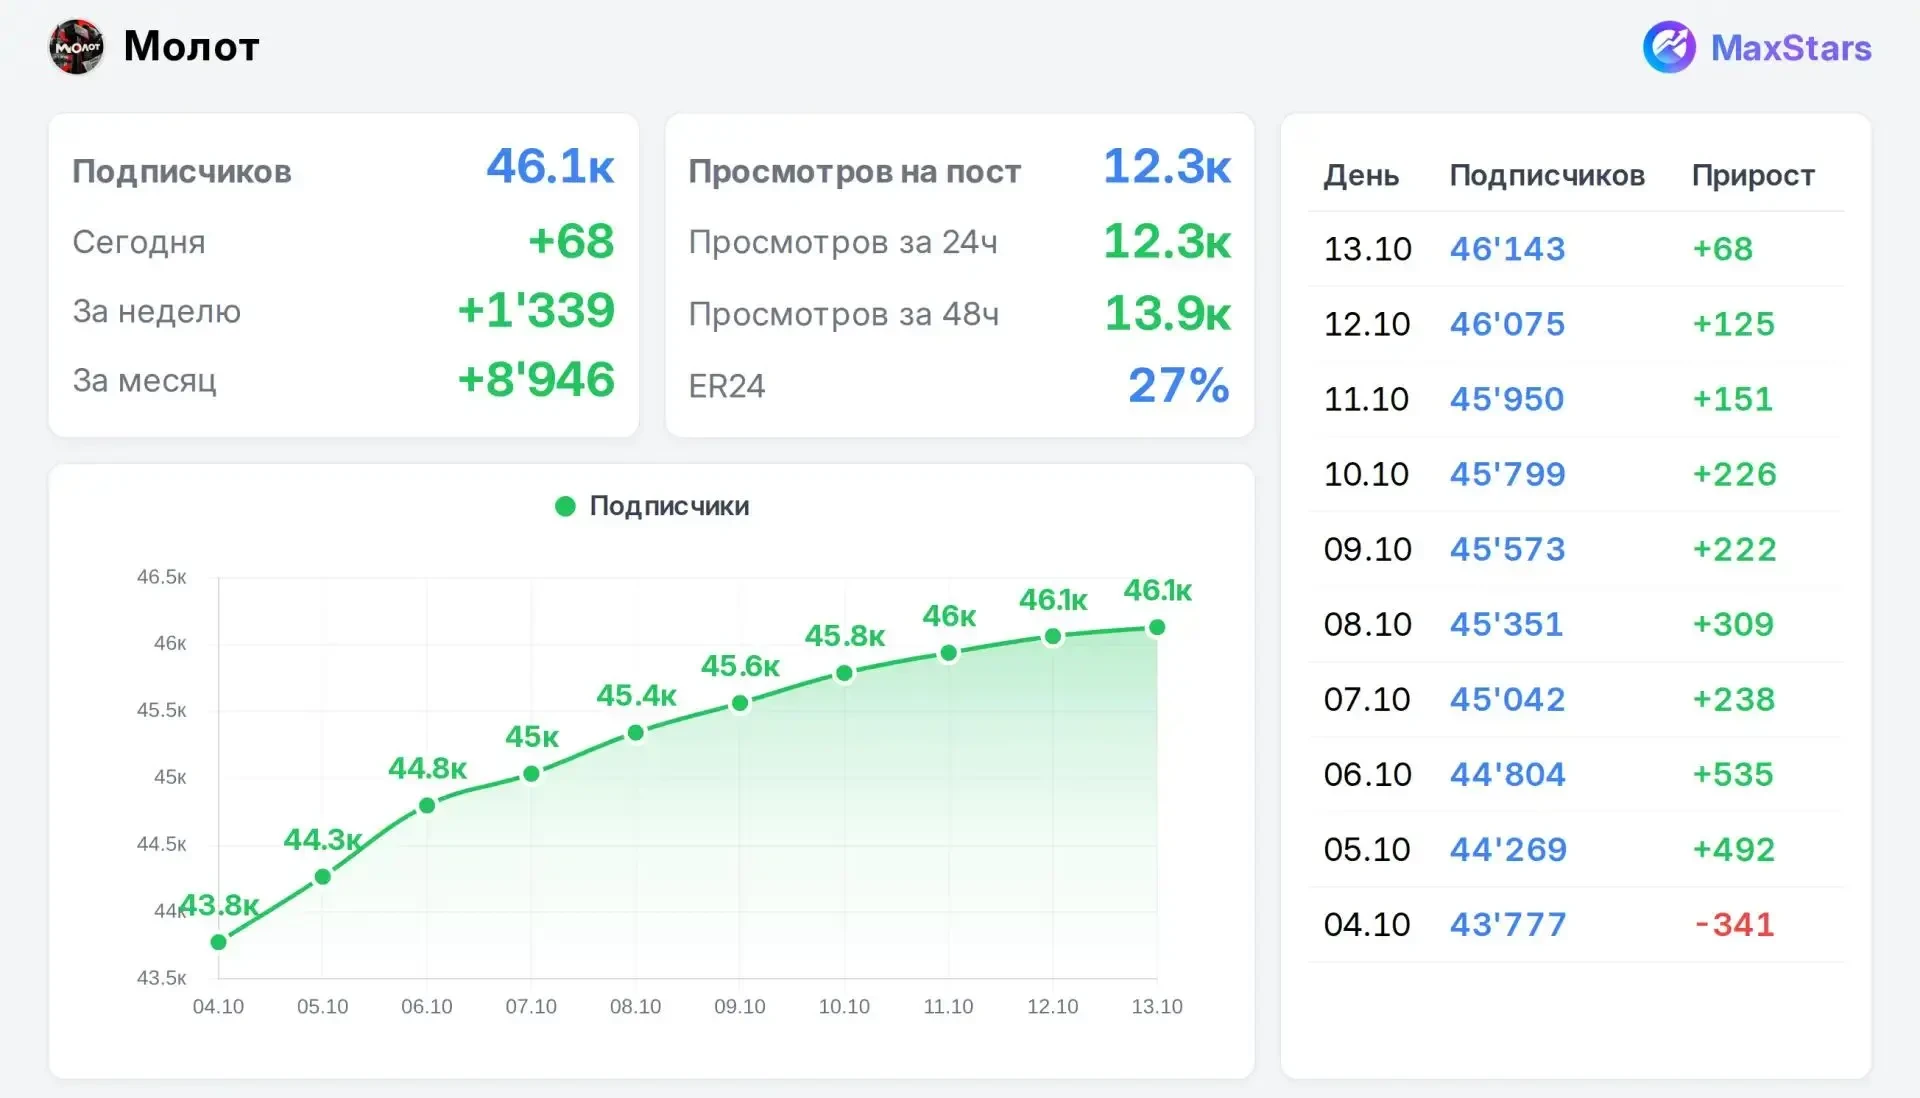Click the За месяц value +8'946

[x=535, y=379]
